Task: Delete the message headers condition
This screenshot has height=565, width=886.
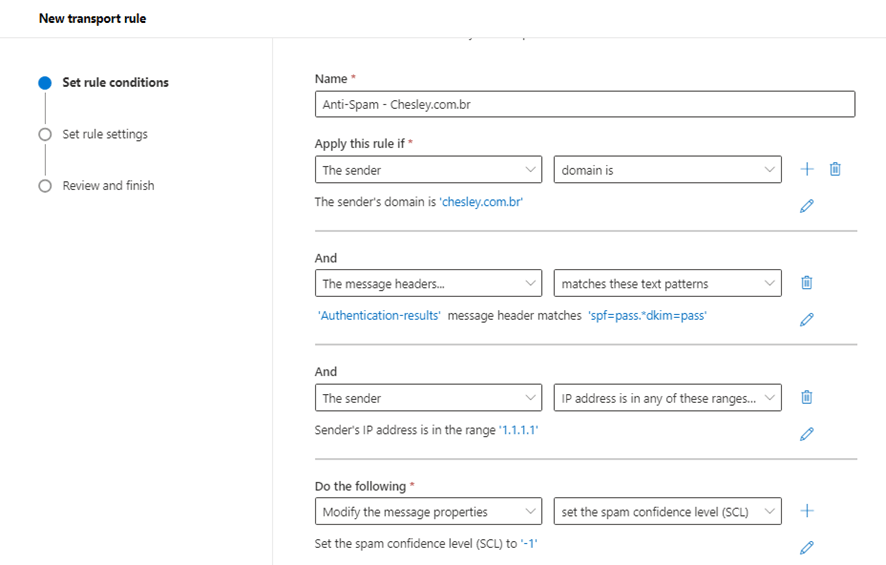Action: [807, 283]
